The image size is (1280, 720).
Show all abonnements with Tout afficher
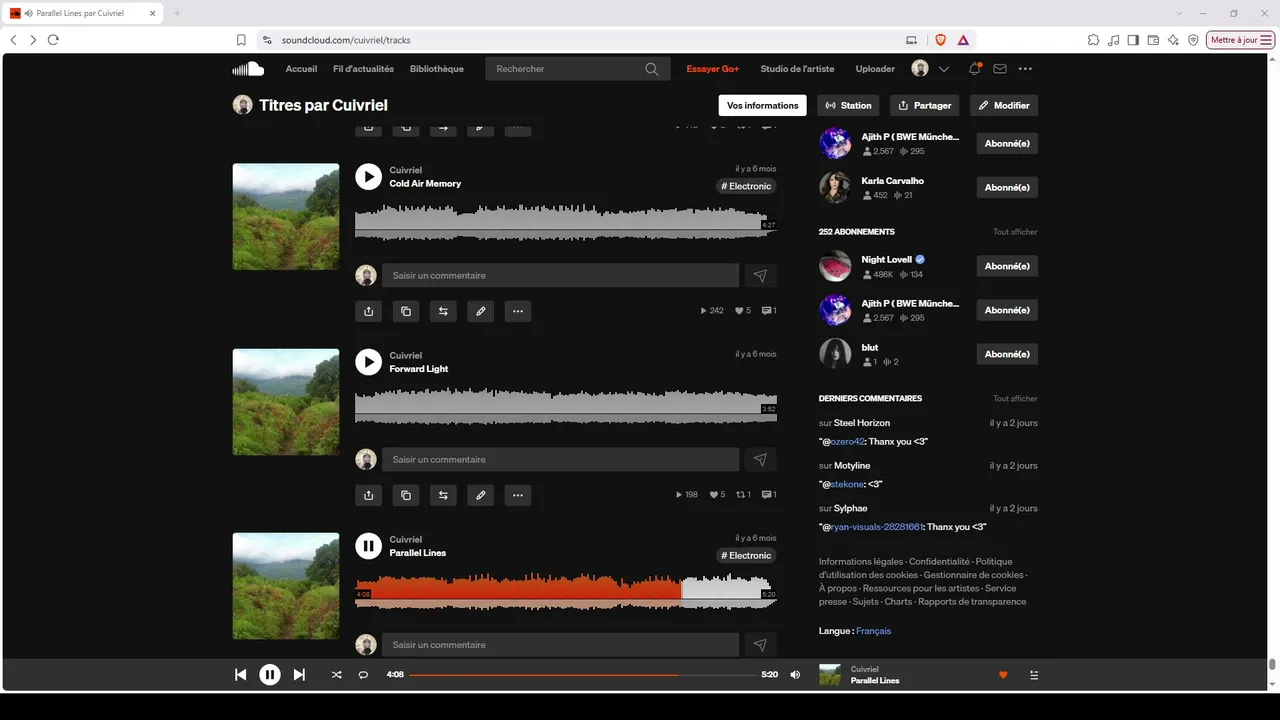tap(1015, 232)
